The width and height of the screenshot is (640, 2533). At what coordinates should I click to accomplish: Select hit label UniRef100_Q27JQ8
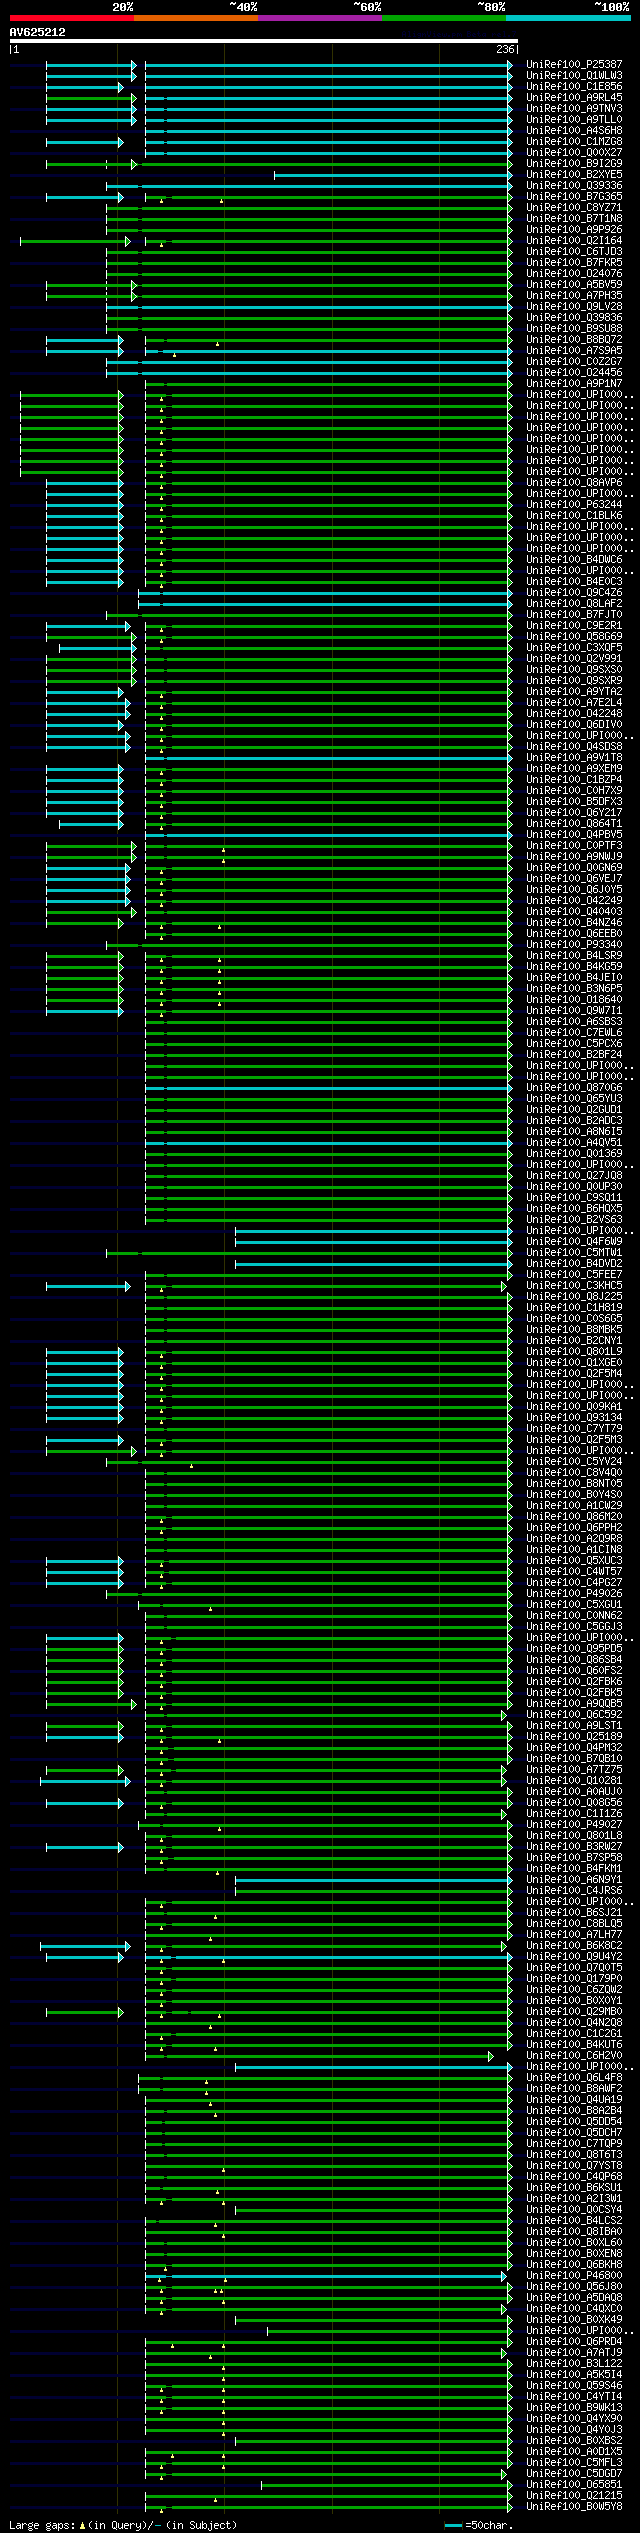(x=574, y=1176)
